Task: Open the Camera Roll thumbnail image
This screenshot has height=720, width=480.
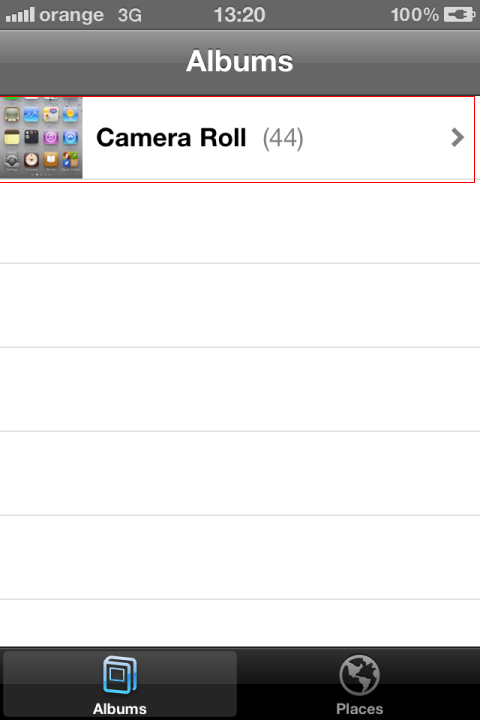Action: [41, 137]
